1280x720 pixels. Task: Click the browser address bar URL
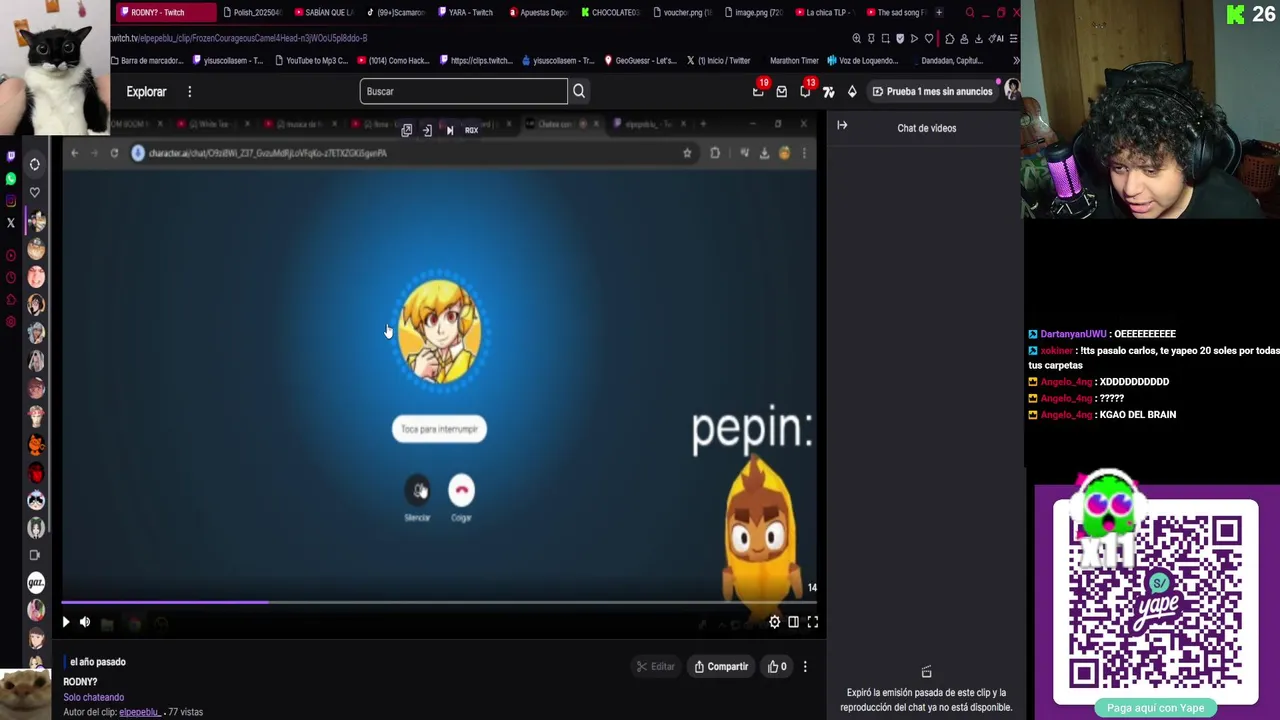click(x=240, y=38)
